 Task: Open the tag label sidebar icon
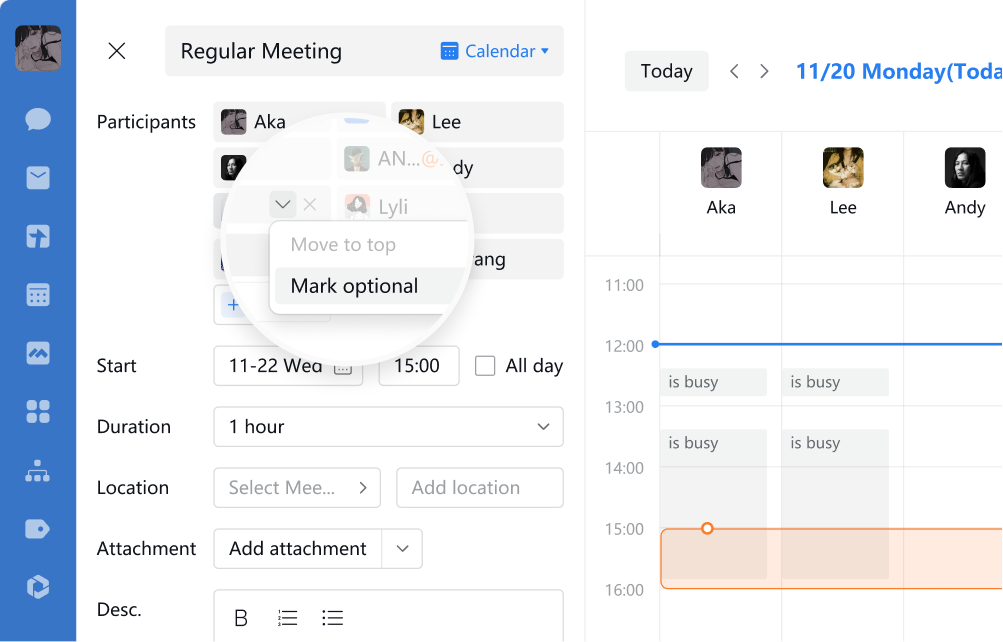point(38,529)
